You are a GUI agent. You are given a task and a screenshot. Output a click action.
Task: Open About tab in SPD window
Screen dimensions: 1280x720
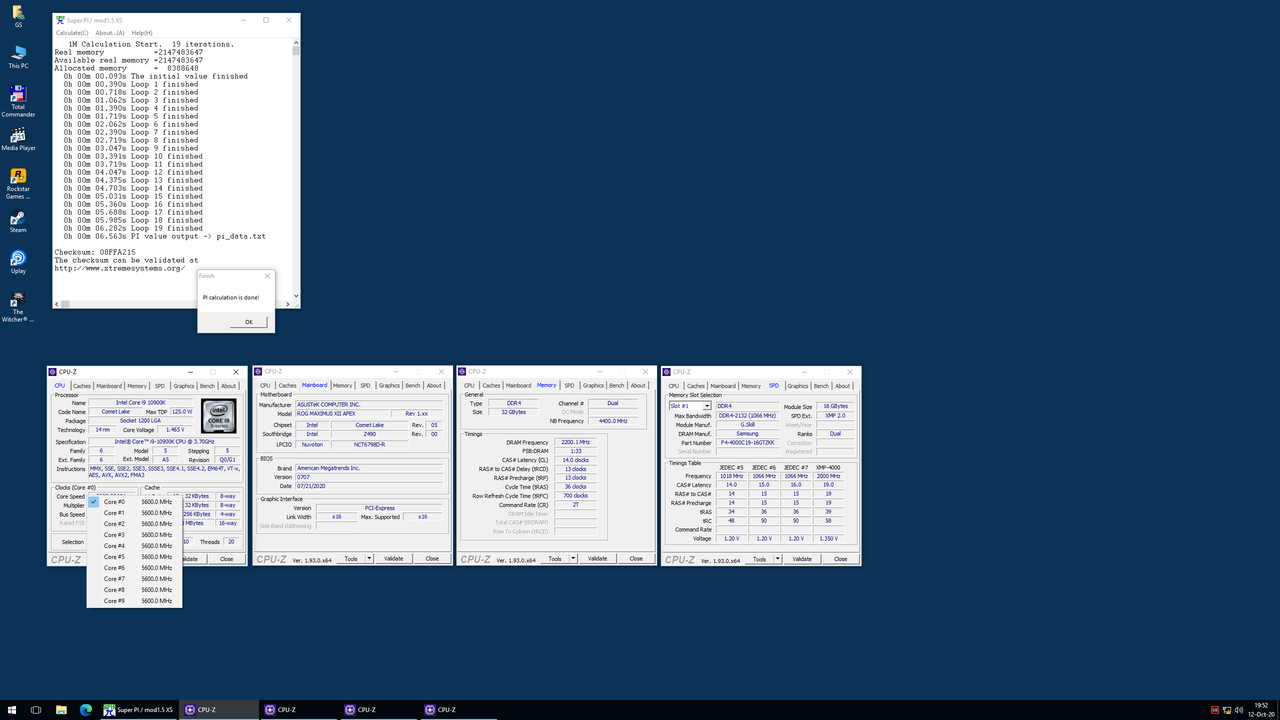842,386
